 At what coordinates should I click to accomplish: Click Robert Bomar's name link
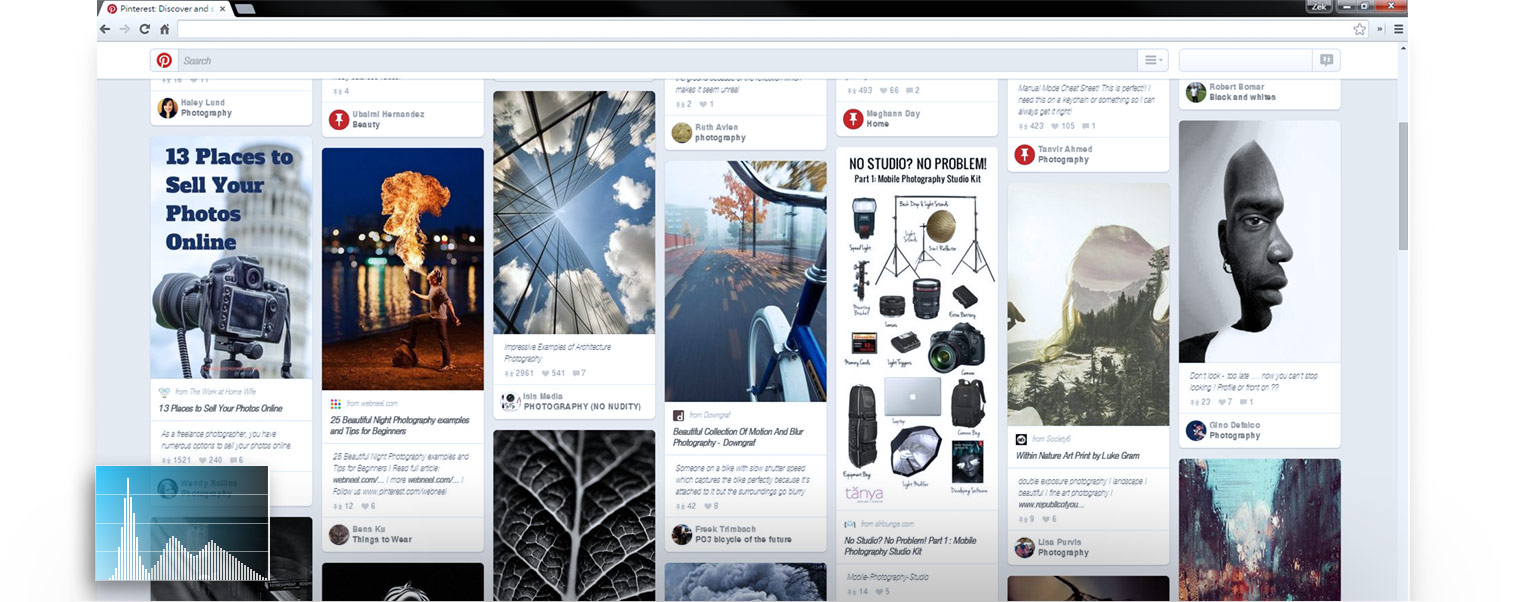tap(1237, 87)
